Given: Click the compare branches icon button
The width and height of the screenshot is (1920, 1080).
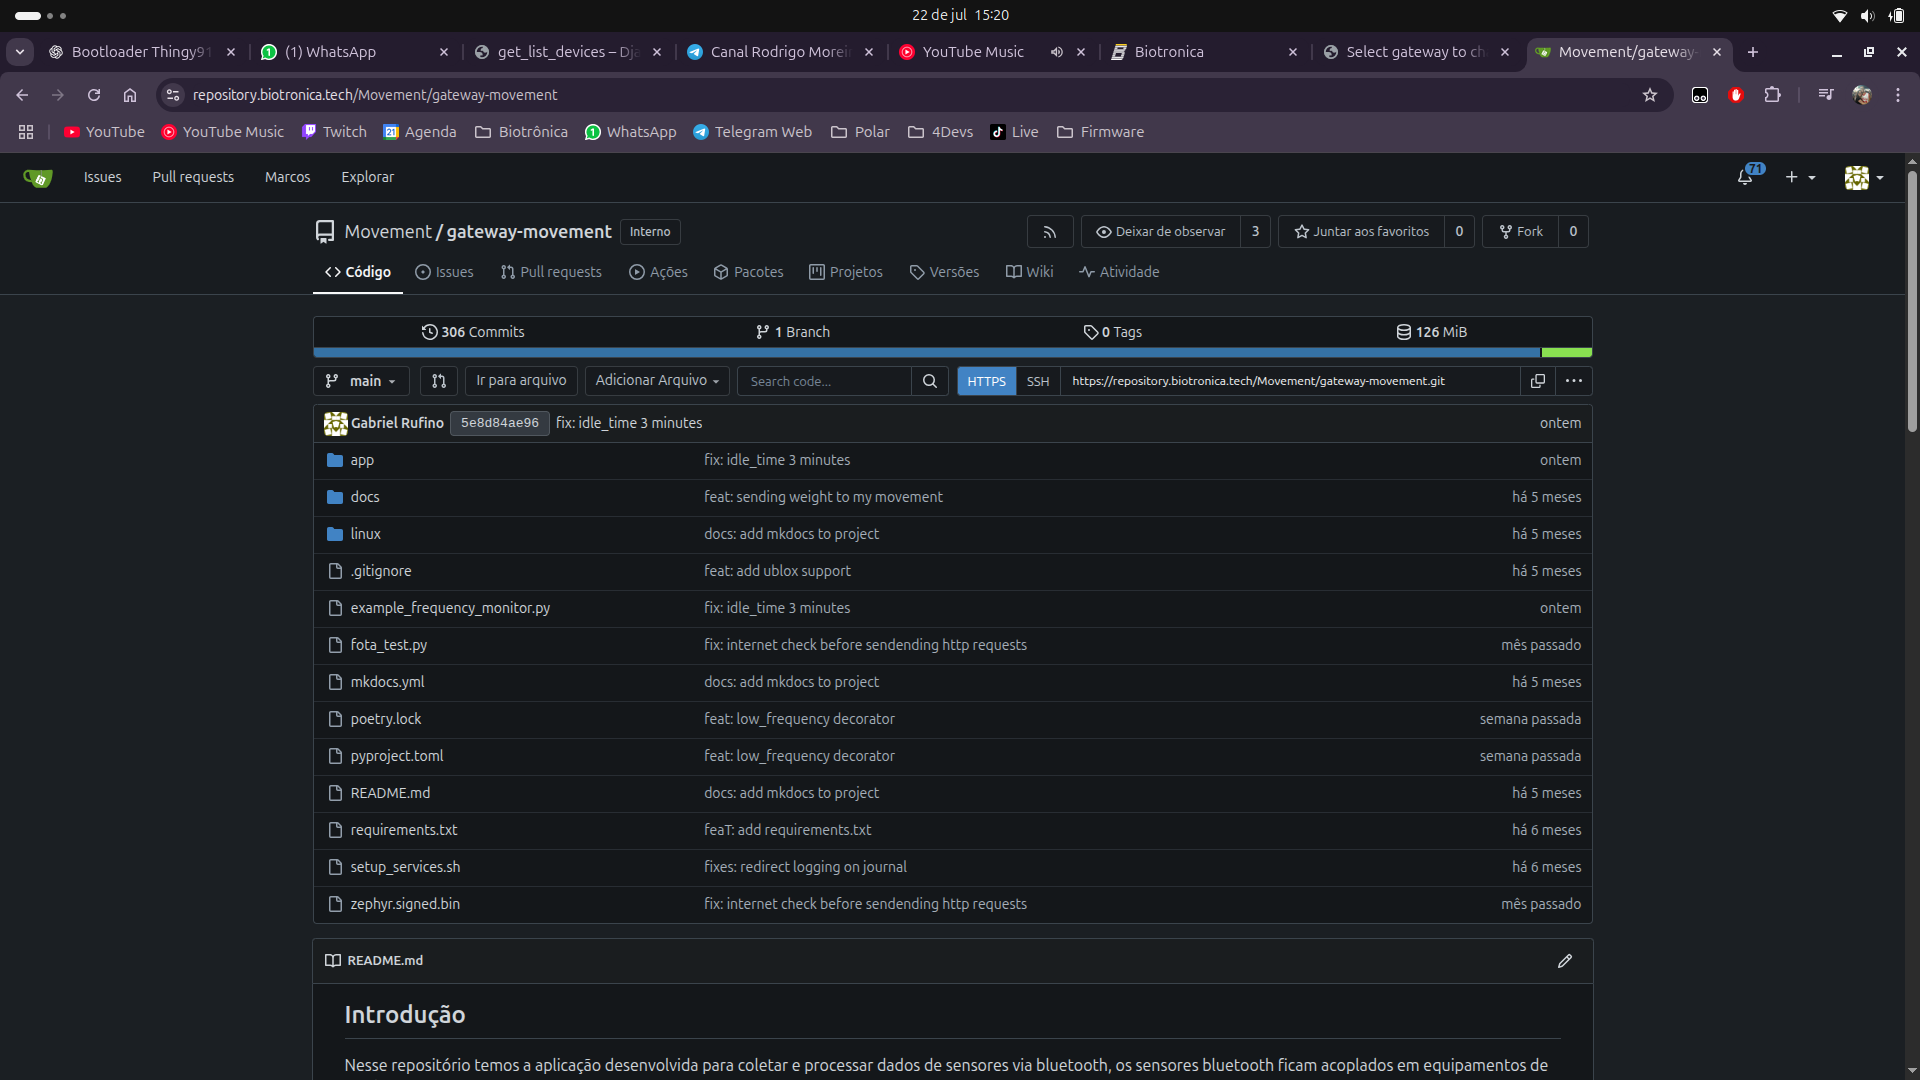Looking at the screenshot, I should [438, 381].
